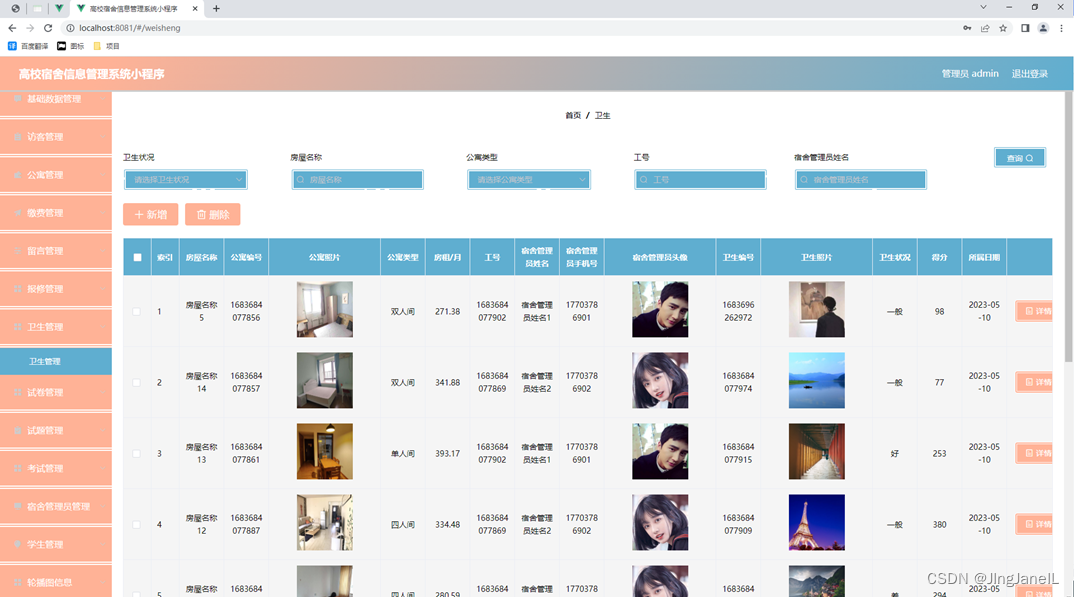Image resolution: width=1074 pixels, height=597 pixels.
Task: Open the 管理员 admin account link
Action: [x=970, y=74]
